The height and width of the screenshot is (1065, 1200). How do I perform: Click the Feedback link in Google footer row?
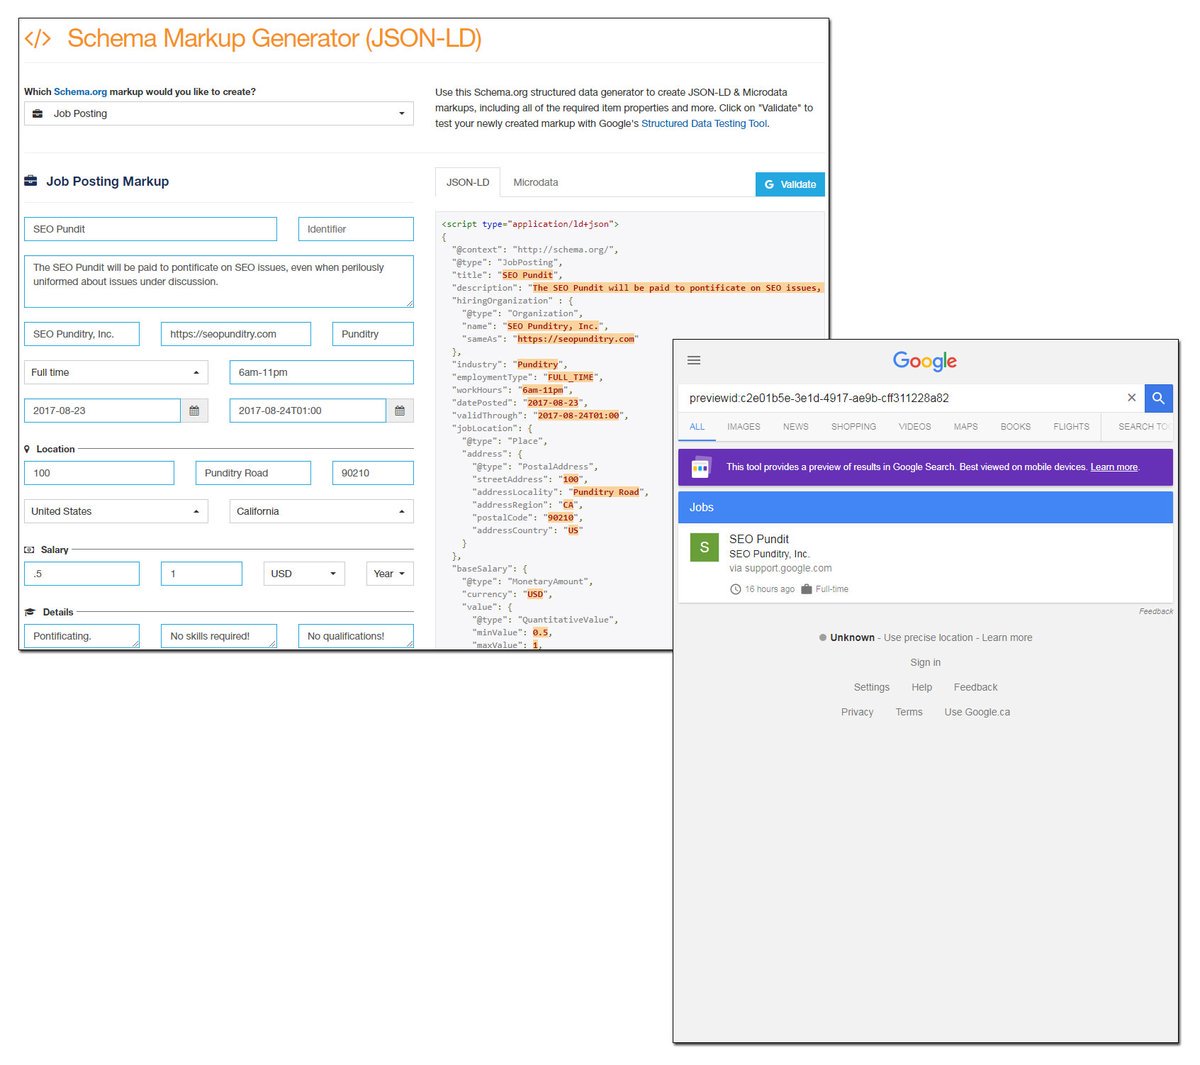click(x=976, y=688)
